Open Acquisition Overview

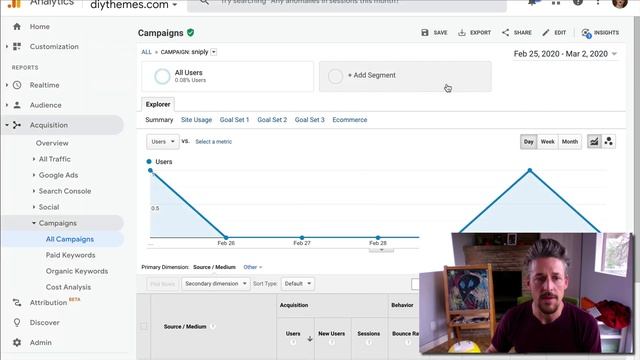tap(52, 143)
